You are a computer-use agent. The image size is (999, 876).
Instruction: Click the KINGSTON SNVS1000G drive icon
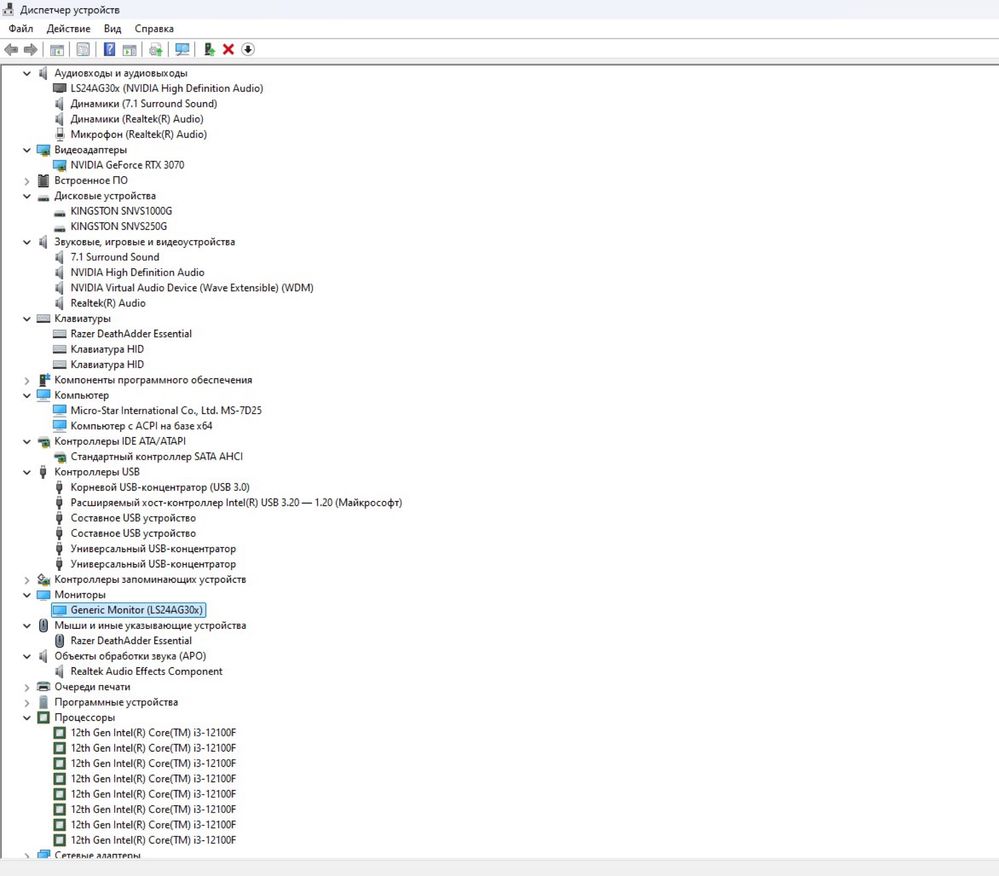[x=60, y=212]
